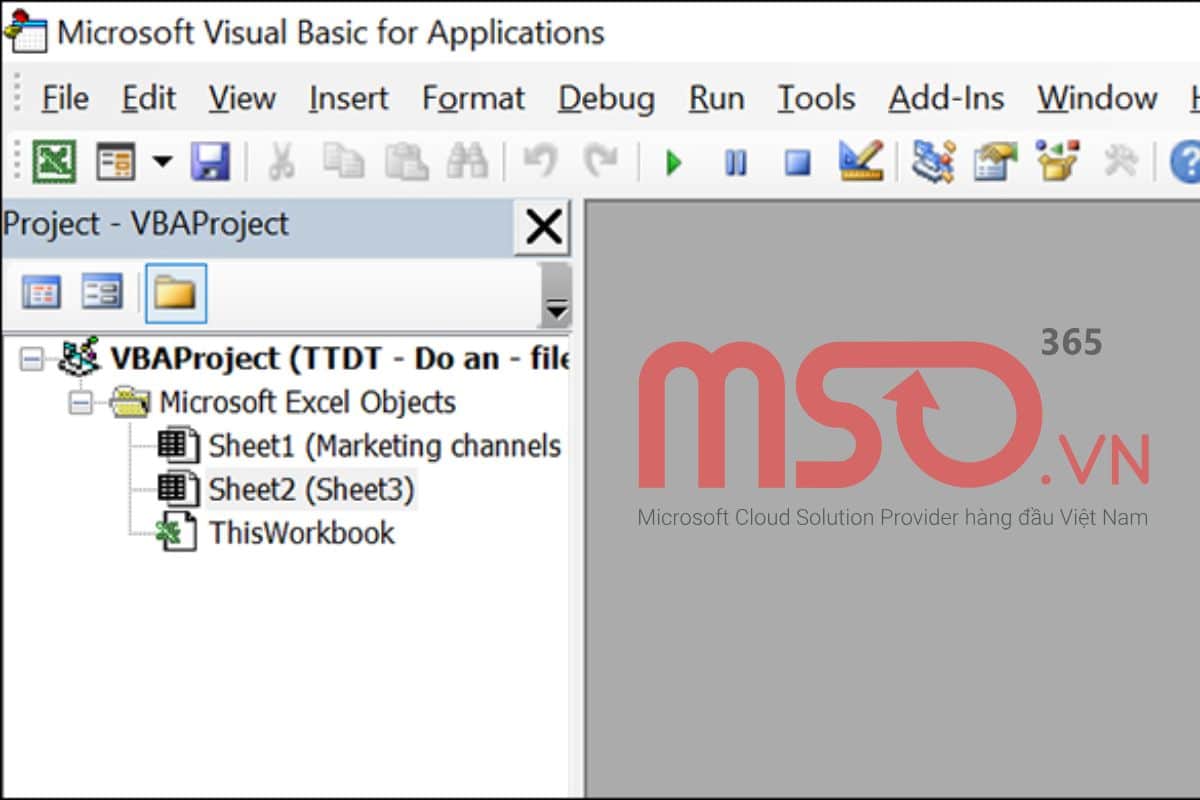1200x800 pixels.
Task: Select VBAProject (TTDT - Do an) root
Action: click(x=340, y=358)
